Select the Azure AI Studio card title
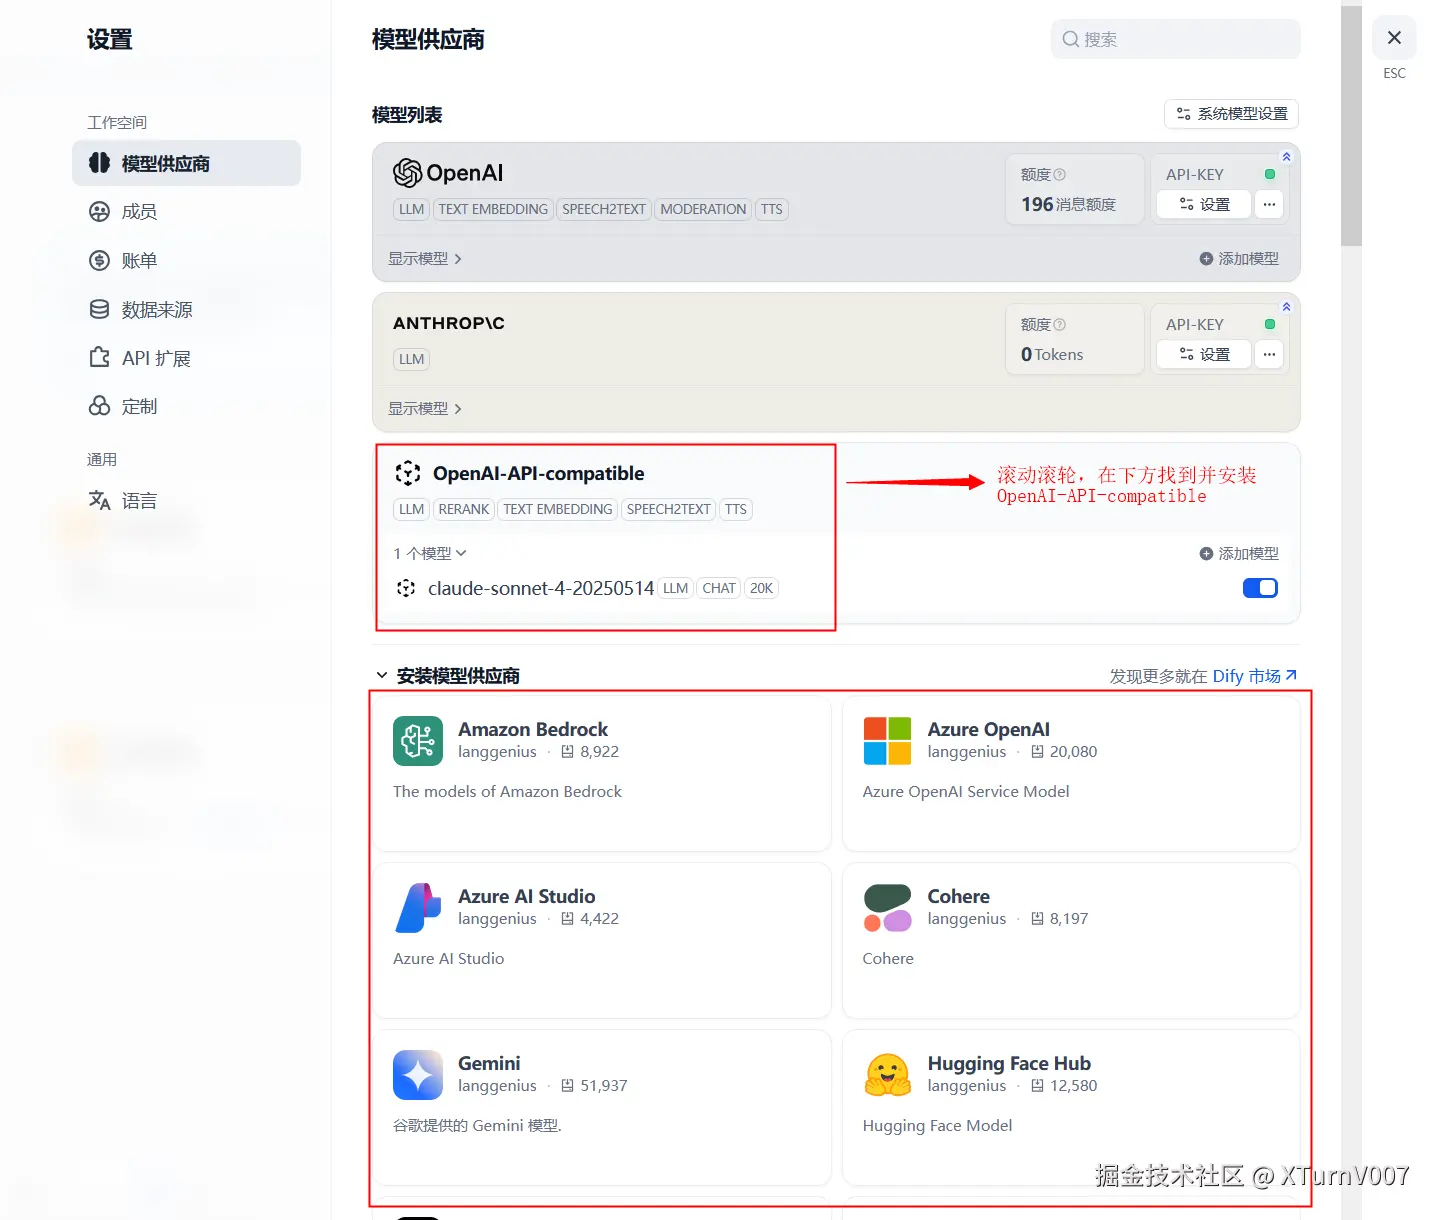 click(x=526, y=896)
